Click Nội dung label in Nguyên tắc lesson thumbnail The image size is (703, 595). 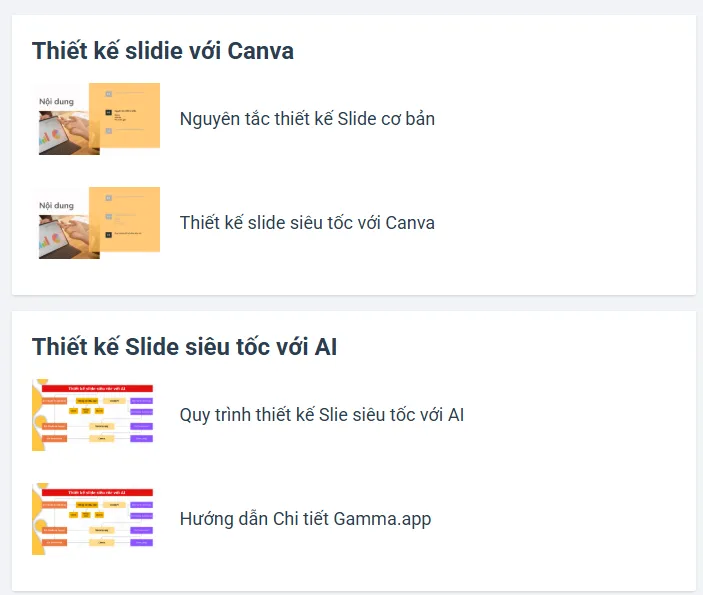pos(56,101)
